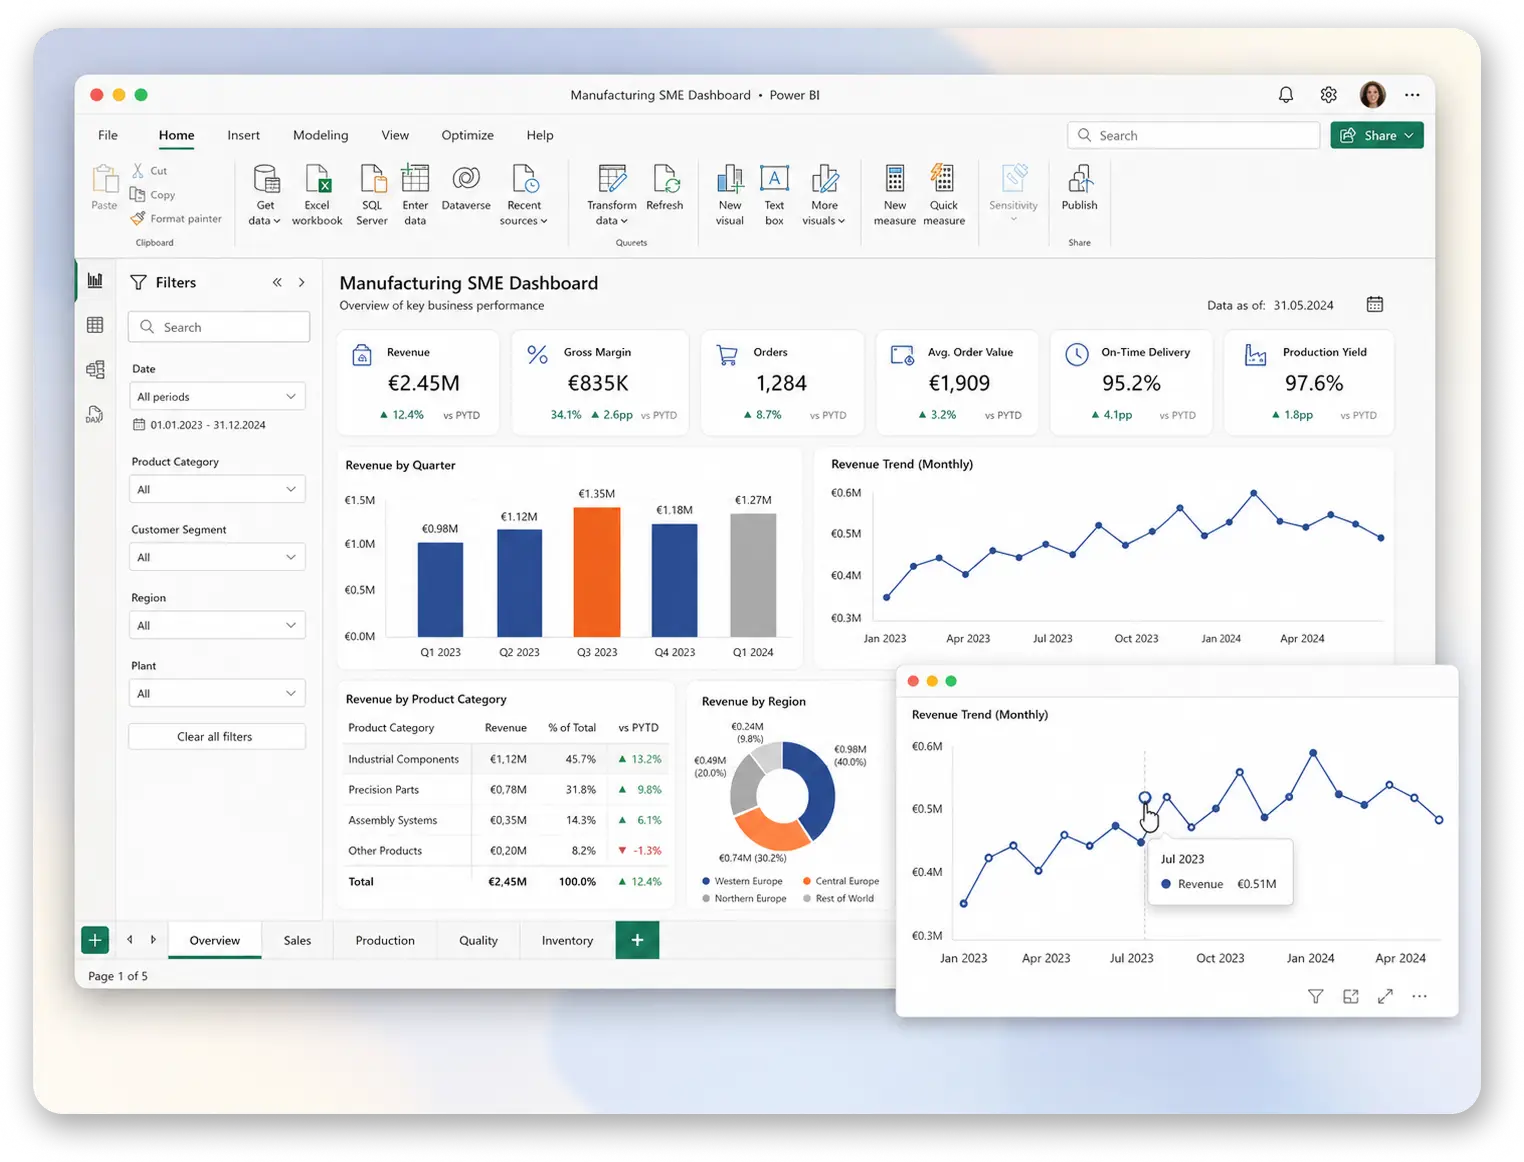Click the calendar icon beside Data as of
Image resolution: width=1524 pixels, height=1162 pixels.
pos(1375,304)
